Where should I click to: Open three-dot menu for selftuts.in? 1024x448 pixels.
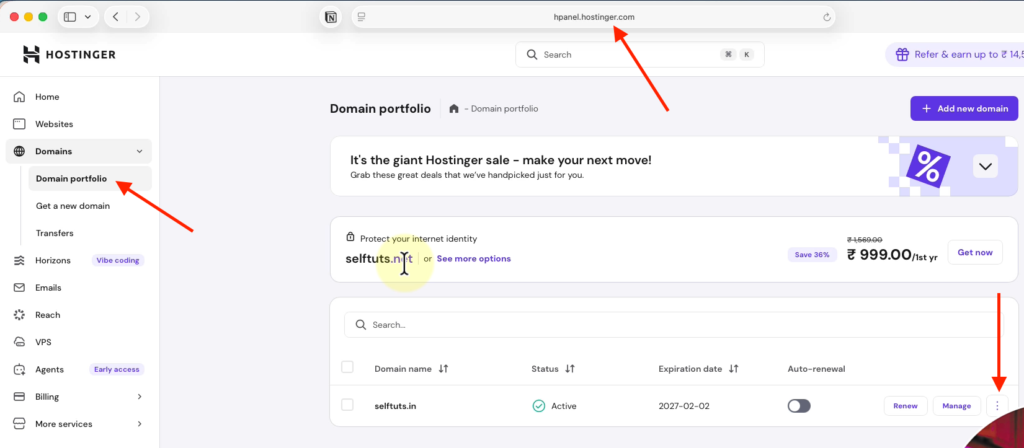click(998, 405)
